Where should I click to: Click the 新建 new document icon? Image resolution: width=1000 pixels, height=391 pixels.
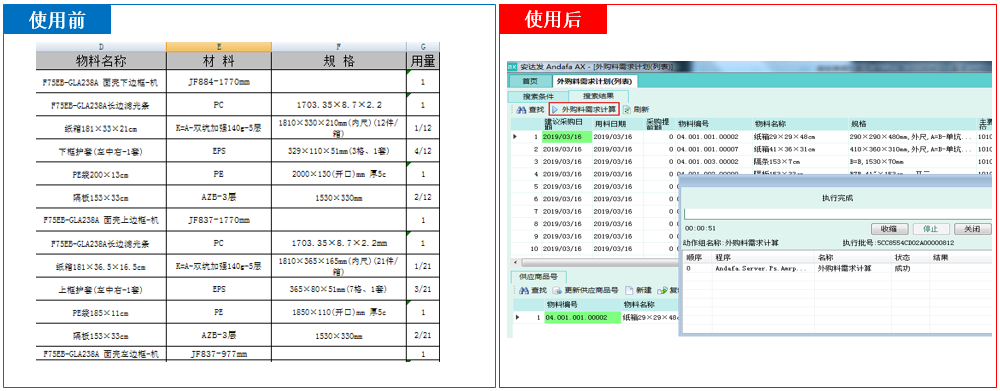(628, 290)
